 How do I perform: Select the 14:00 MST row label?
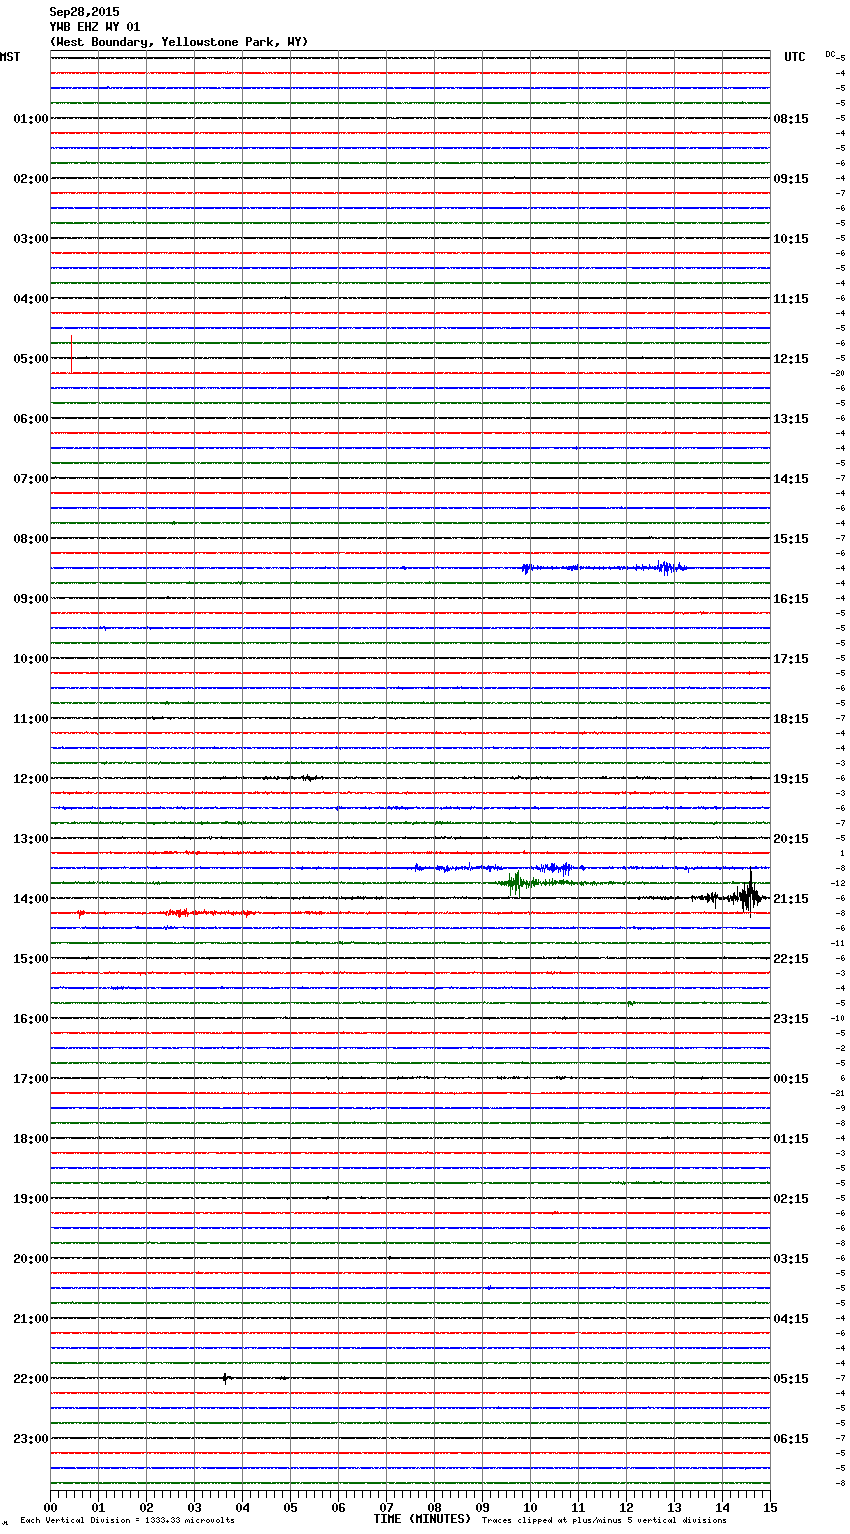[x=30, y=899]
